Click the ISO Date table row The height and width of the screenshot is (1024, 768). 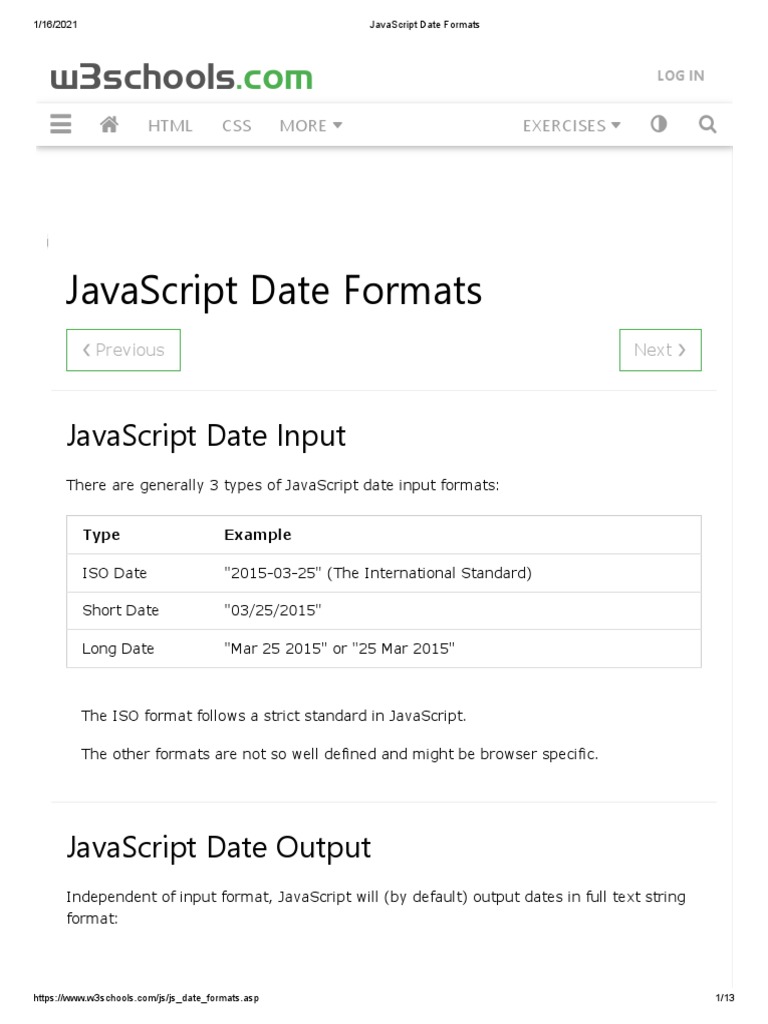click(x=383, y=573)
